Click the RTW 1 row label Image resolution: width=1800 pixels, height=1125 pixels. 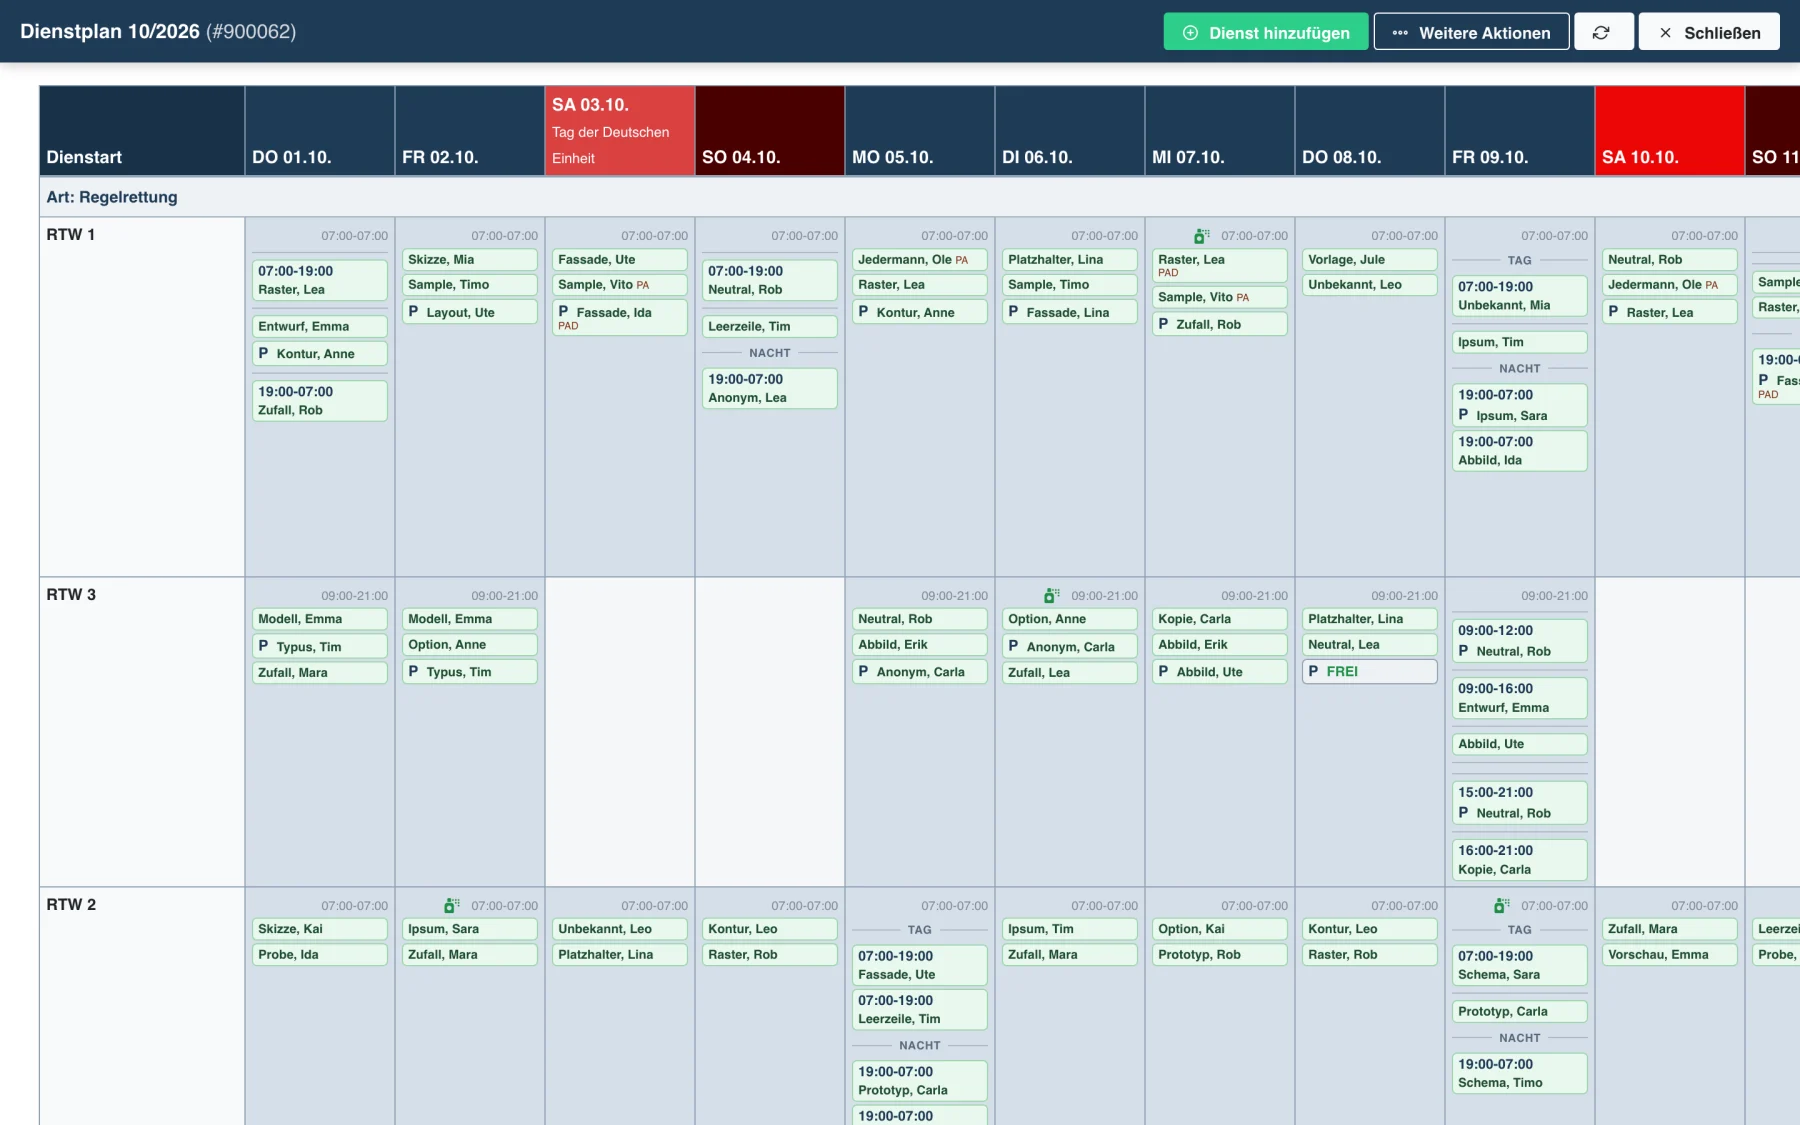tap(71, 235)
